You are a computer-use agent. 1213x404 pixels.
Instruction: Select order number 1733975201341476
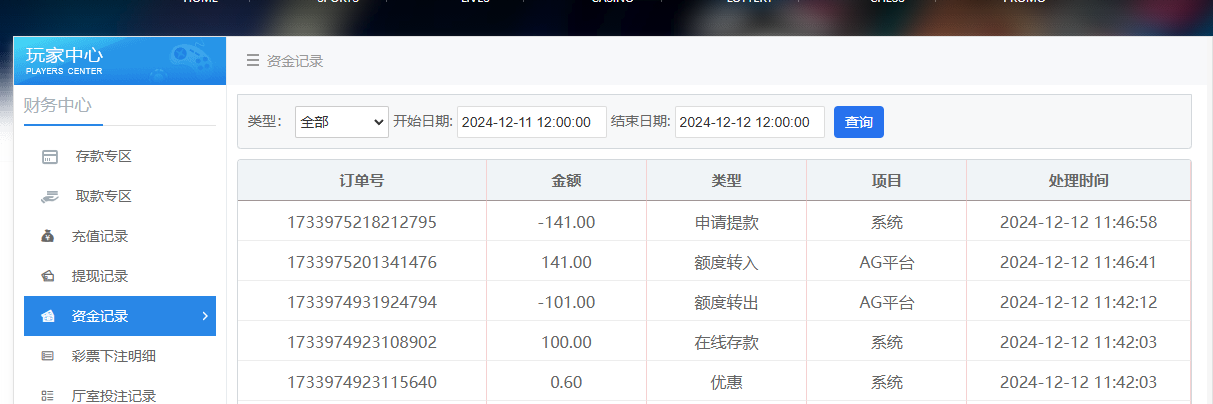pos(362,262)
